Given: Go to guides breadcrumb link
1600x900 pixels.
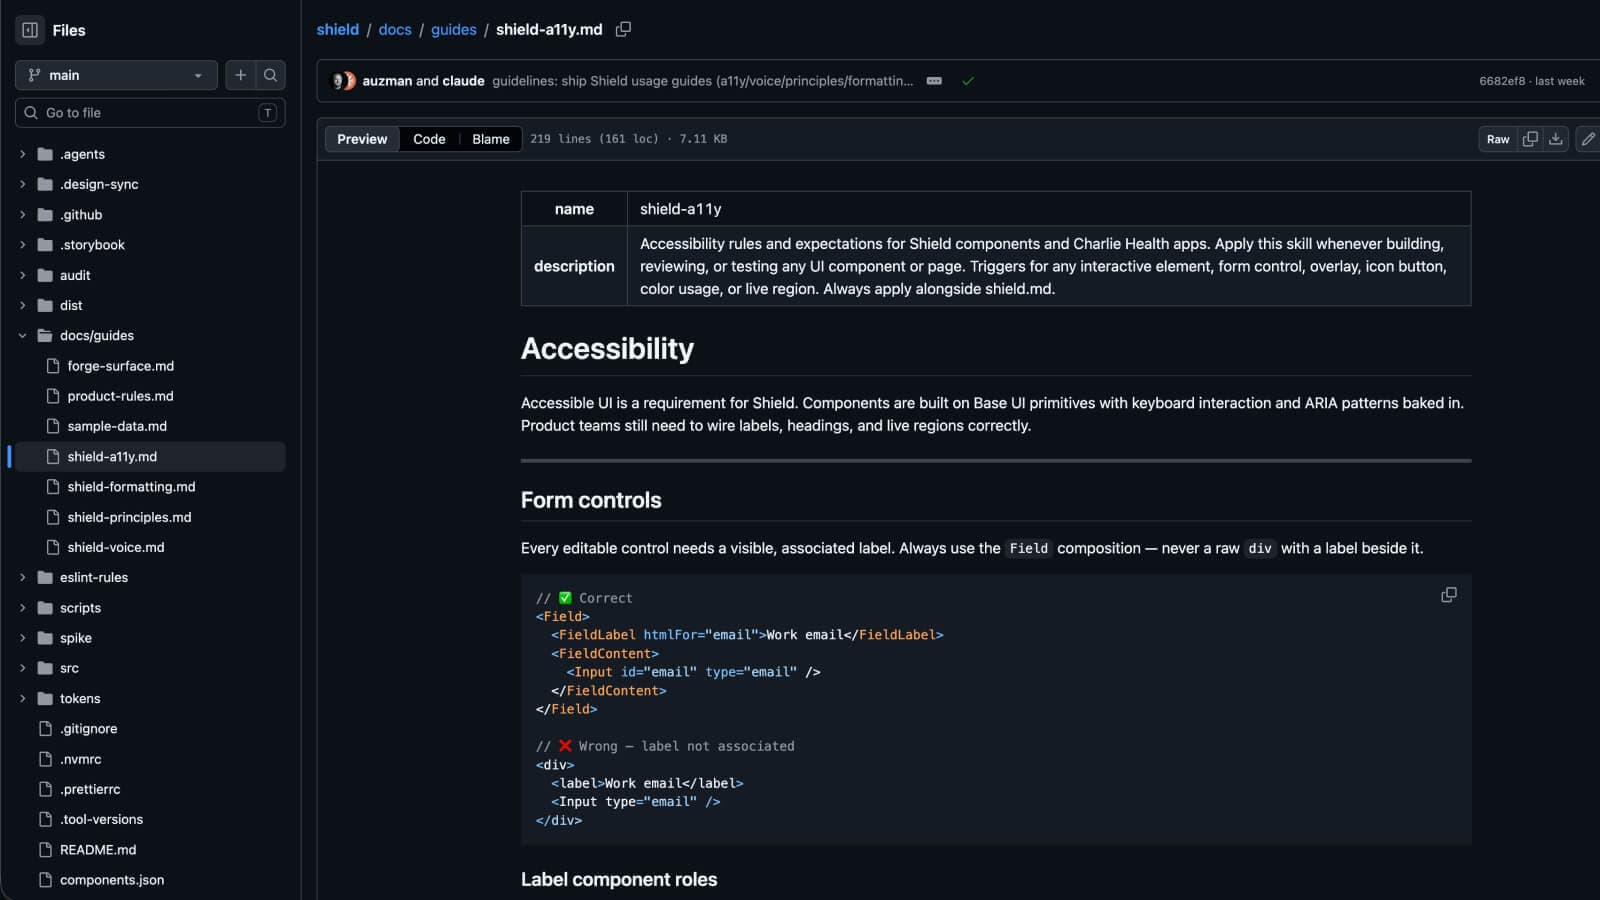Looking at the screenshot, I should tap(454, 30).
